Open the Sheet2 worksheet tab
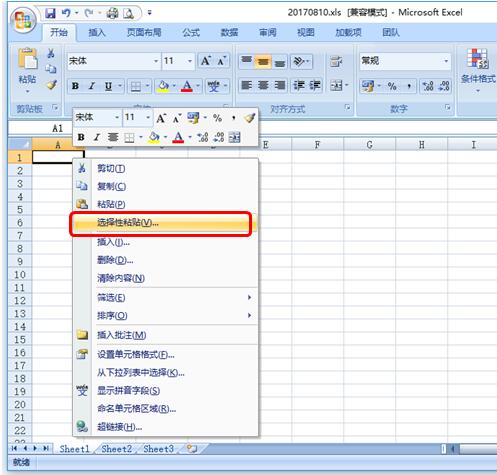This screenshot has height=475, width=497. pos(117,449)
